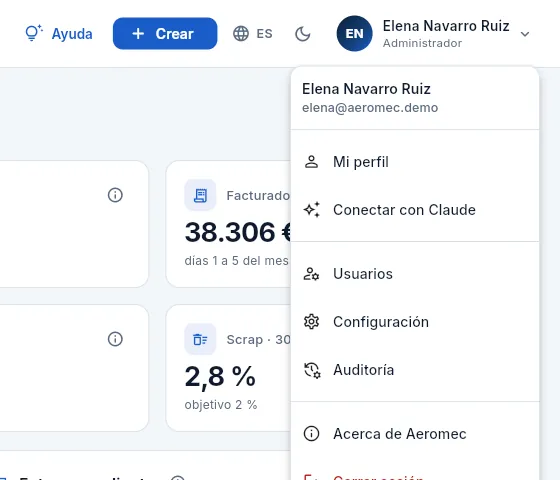The height and width of the screenshot is (480, 560).
Task: Click the scrap bin icon on Scrap card
Action: coord(200,339)
